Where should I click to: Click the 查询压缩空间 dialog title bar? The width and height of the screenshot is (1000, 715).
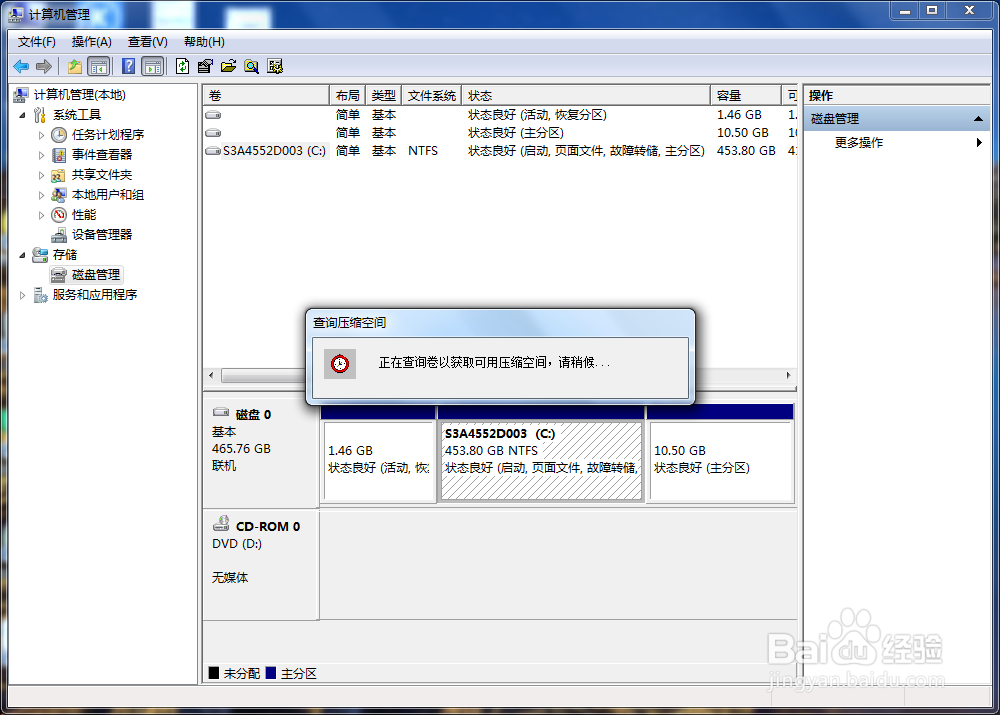(500, 323)
